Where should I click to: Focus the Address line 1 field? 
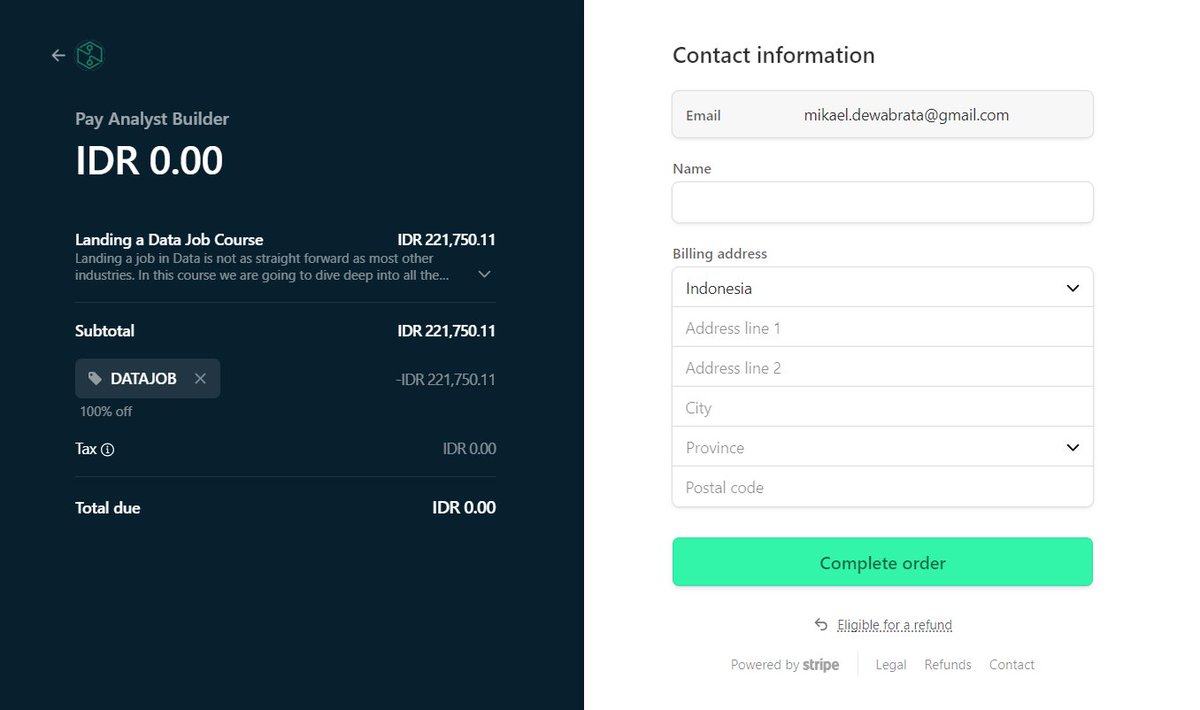tap(883, 327)
